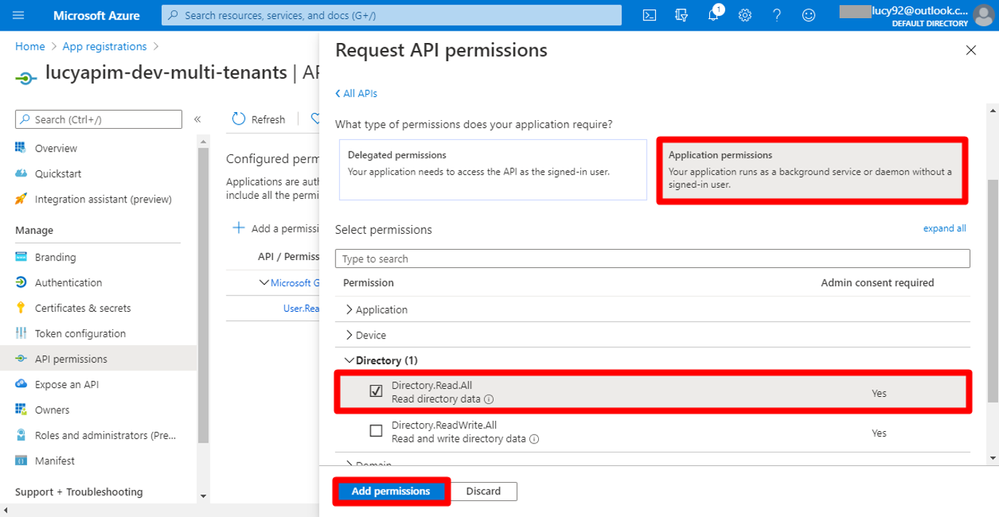Click the expand all link
The image size is (999, 517).
(944, 228)
